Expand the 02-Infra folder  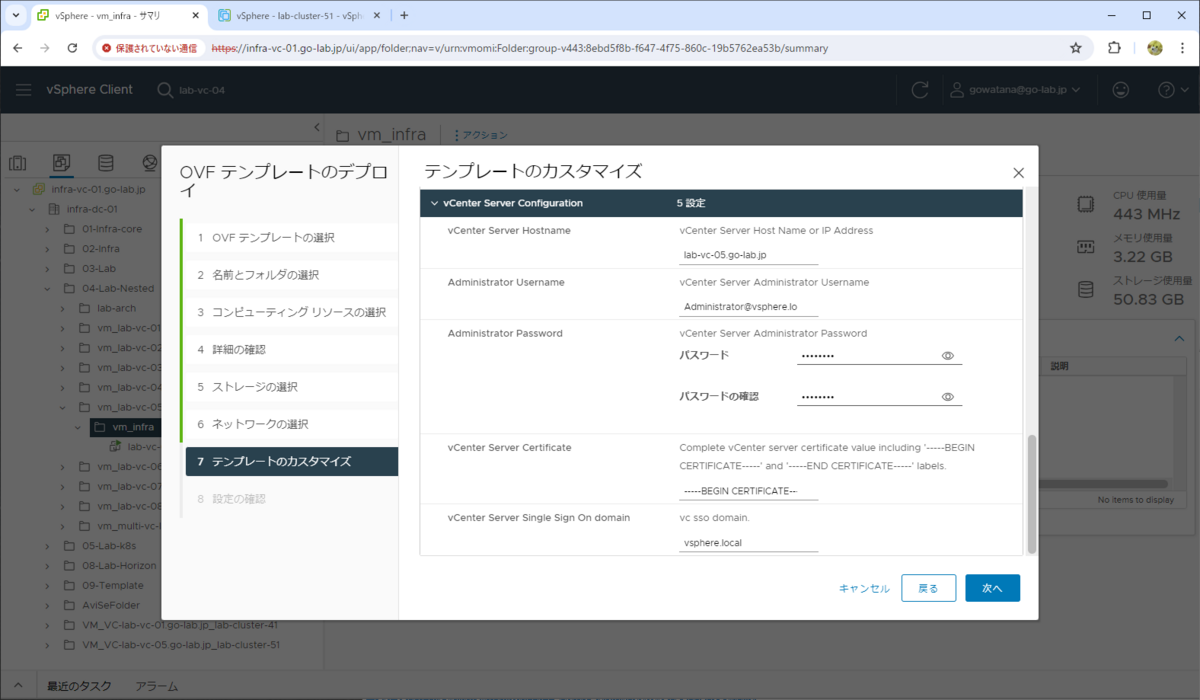[47, 248]
